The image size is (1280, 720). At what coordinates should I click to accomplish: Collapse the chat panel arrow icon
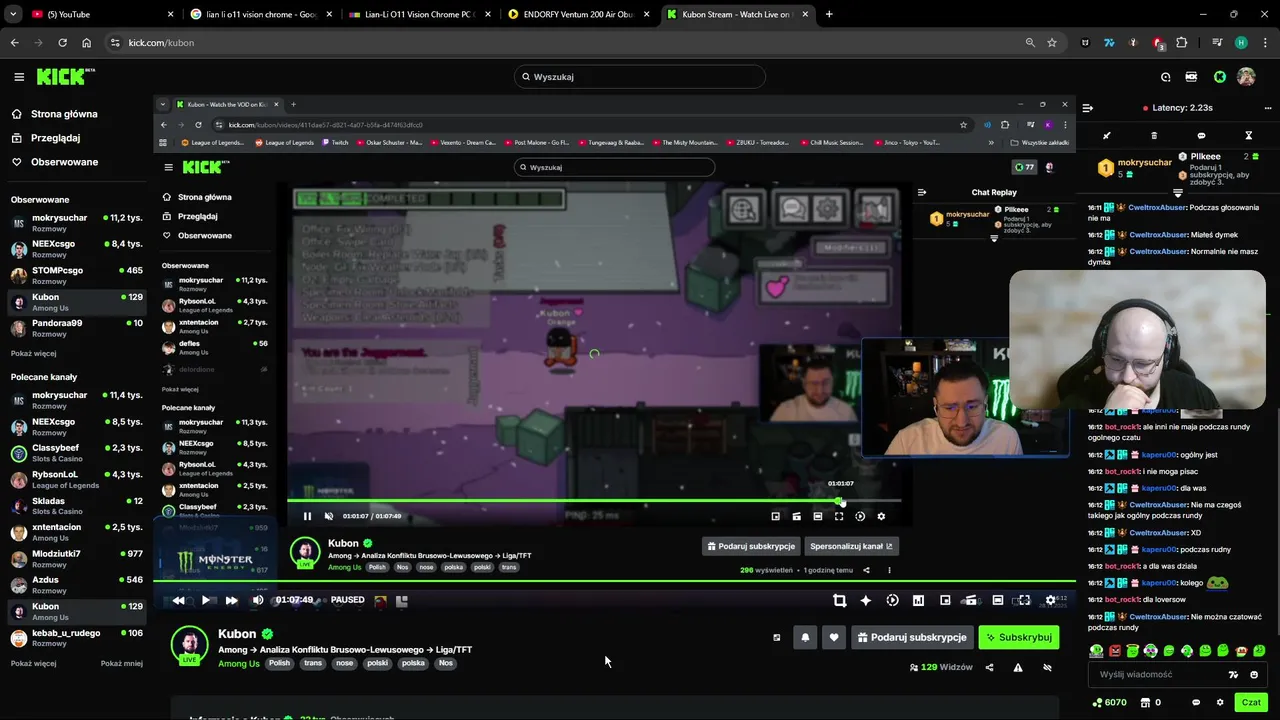(x=1088, y=107)
